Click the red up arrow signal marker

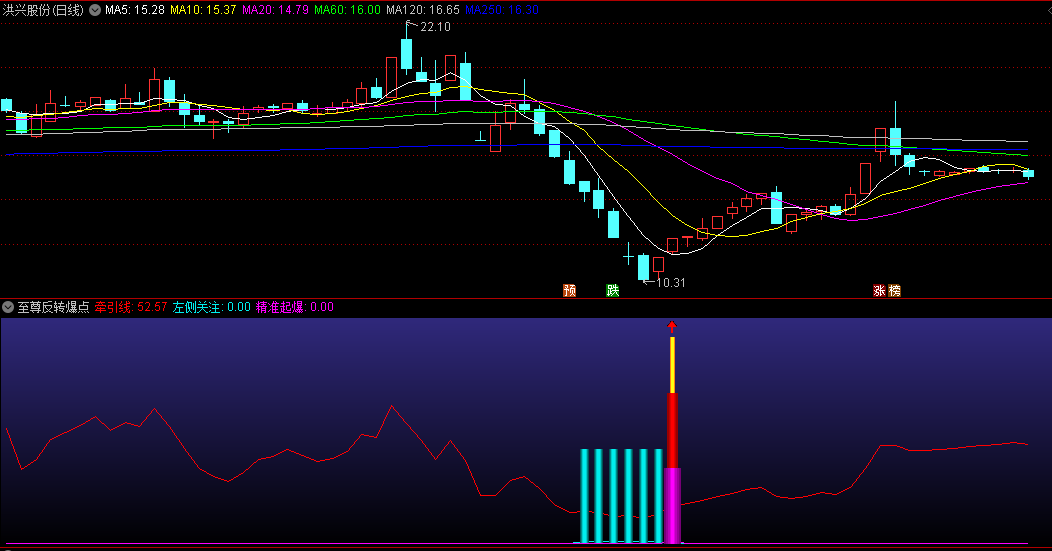(x=672, y=326)
